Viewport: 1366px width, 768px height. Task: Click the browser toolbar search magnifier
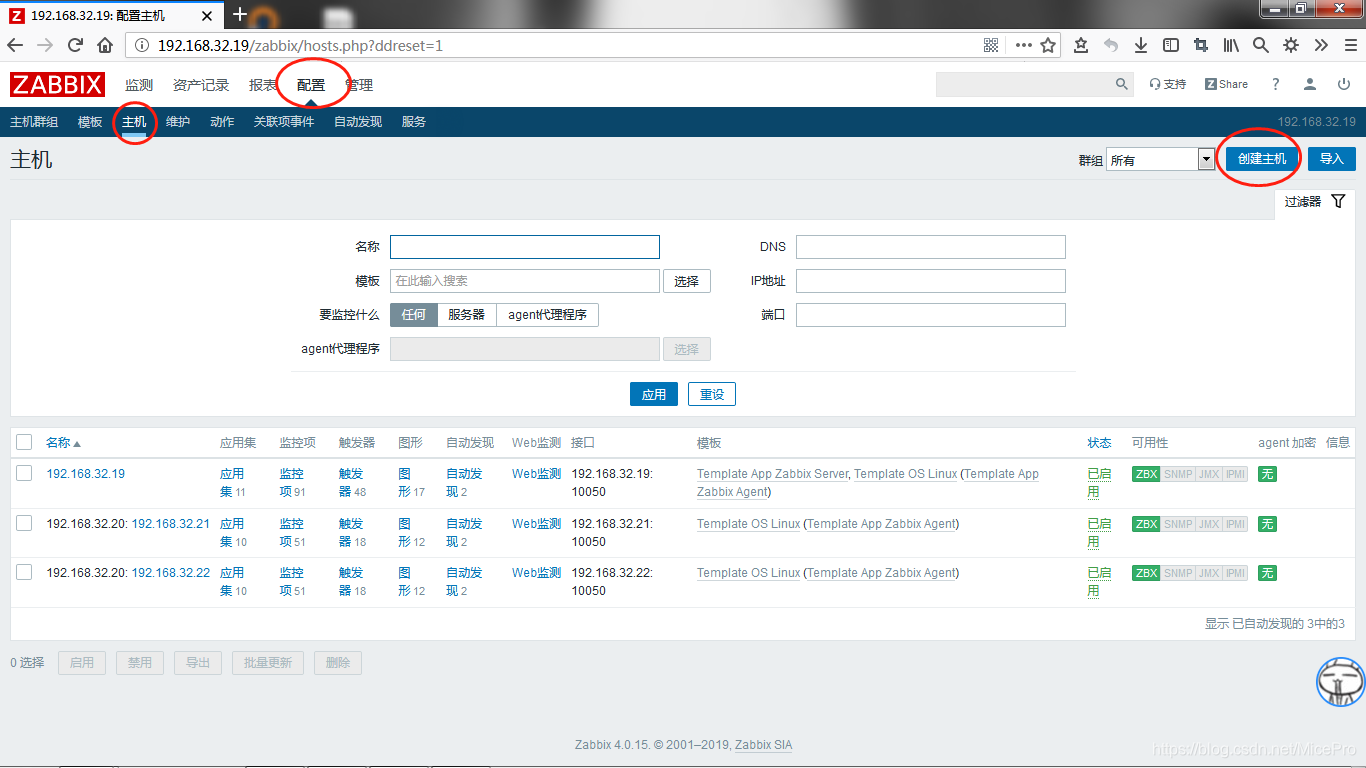[x=1261, y=45]
